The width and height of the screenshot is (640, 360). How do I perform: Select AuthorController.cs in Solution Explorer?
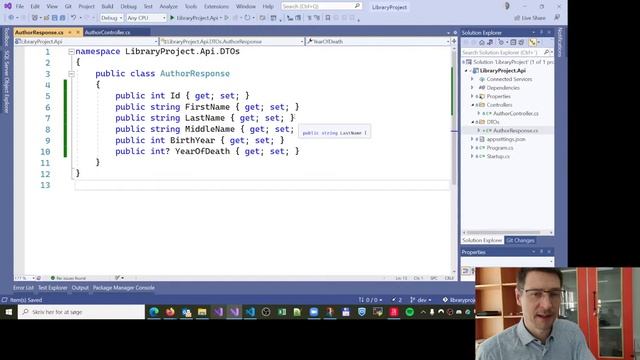516,113
